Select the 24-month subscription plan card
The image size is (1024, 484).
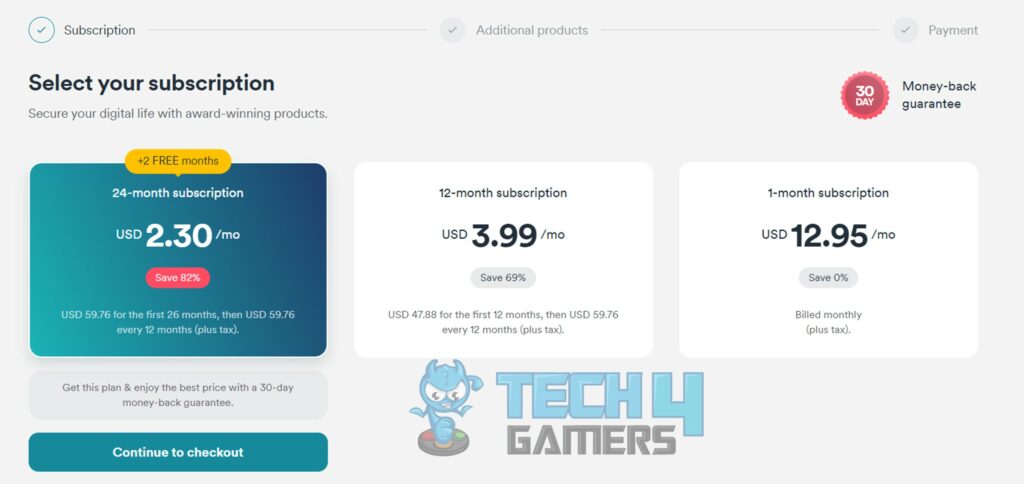pos(178,260)
